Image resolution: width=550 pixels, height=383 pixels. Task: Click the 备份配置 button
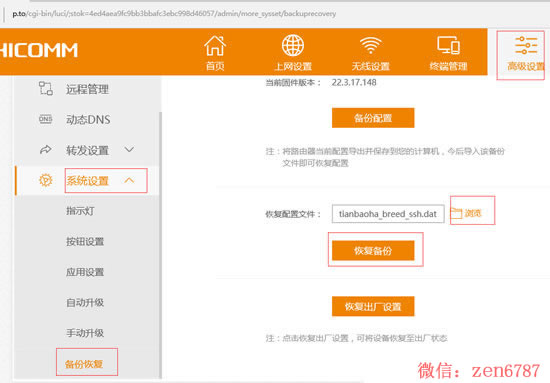373,118
